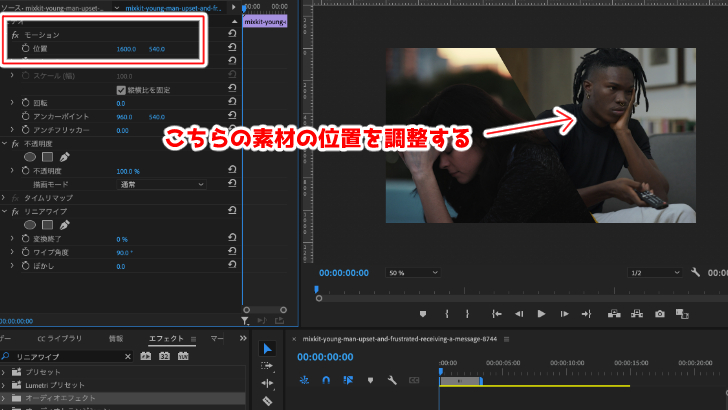Toggle timeline snap magnet
Viewport: 728px width, 410px height.
point(326,380)
